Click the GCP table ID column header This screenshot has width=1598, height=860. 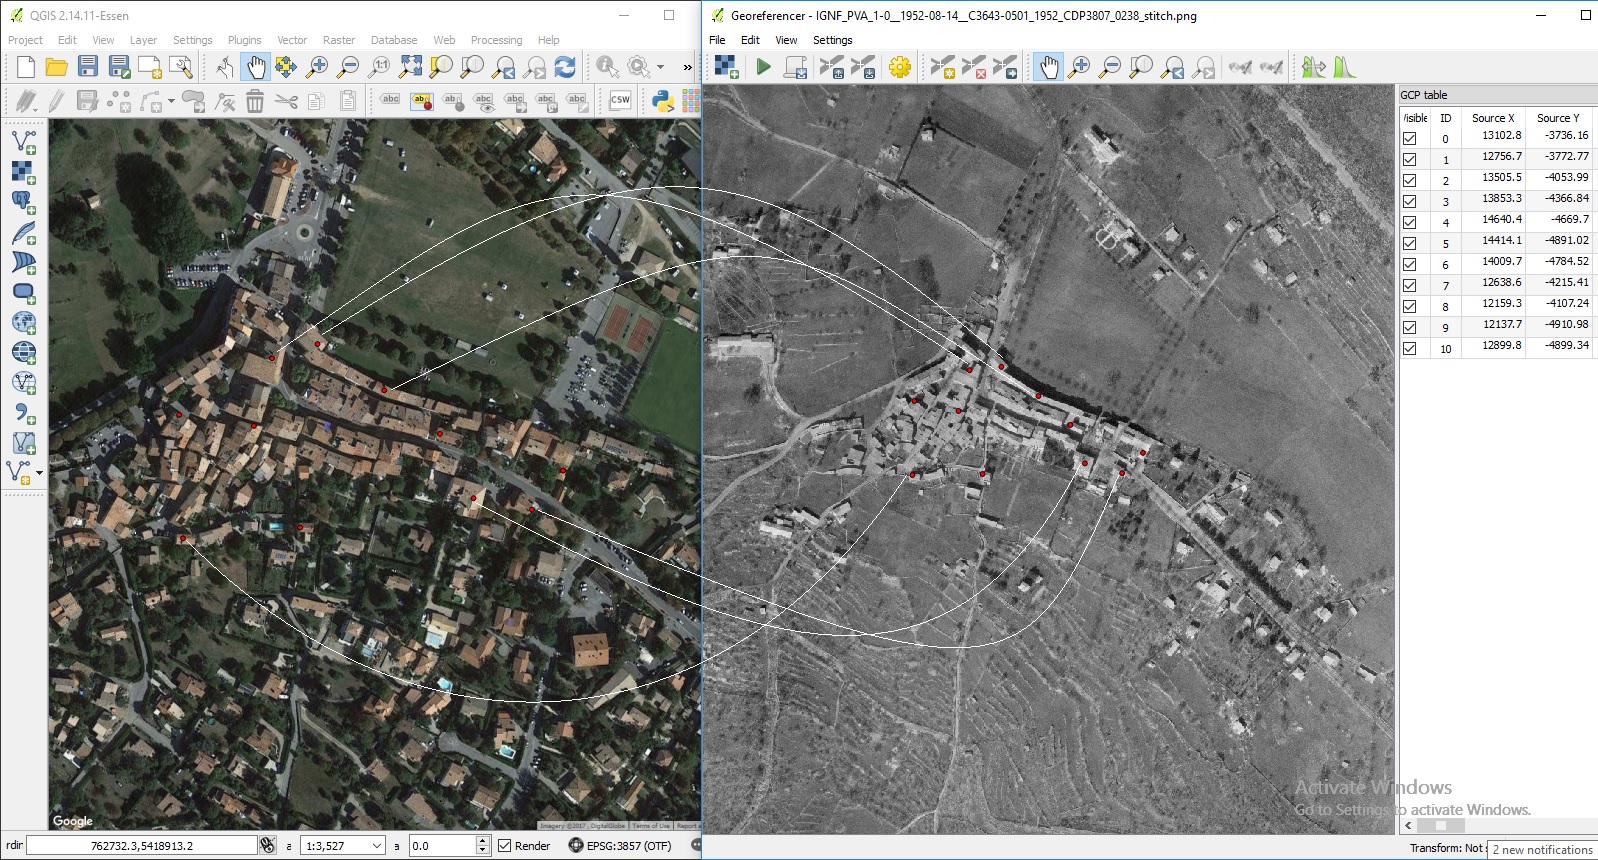[x=1445, y=118]
